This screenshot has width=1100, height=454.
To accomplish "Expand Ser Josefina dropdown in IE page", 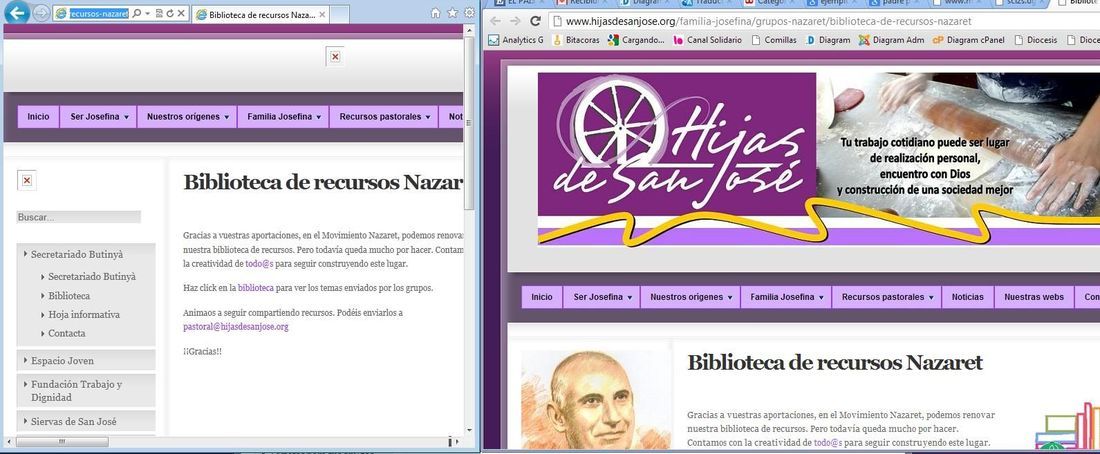I will pyautogui.click(x=99, y=116).
